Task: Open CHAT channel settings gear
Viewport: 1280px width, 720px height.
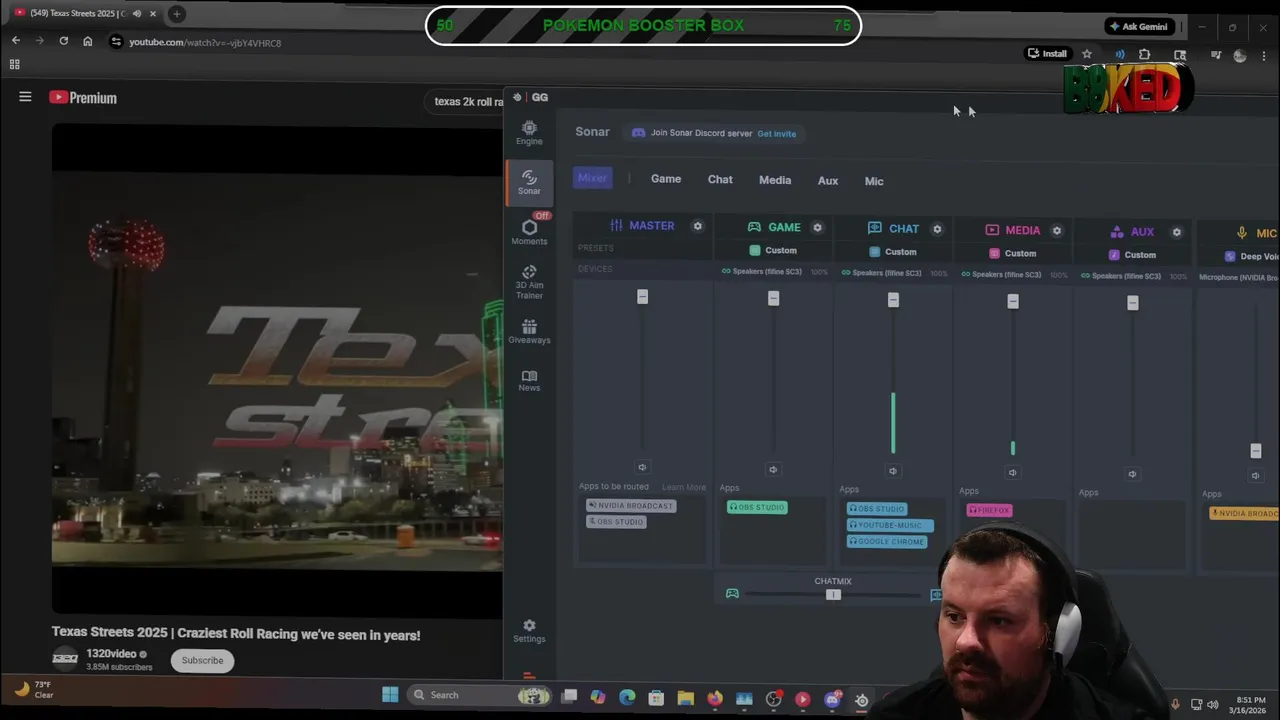Action: 937,229
